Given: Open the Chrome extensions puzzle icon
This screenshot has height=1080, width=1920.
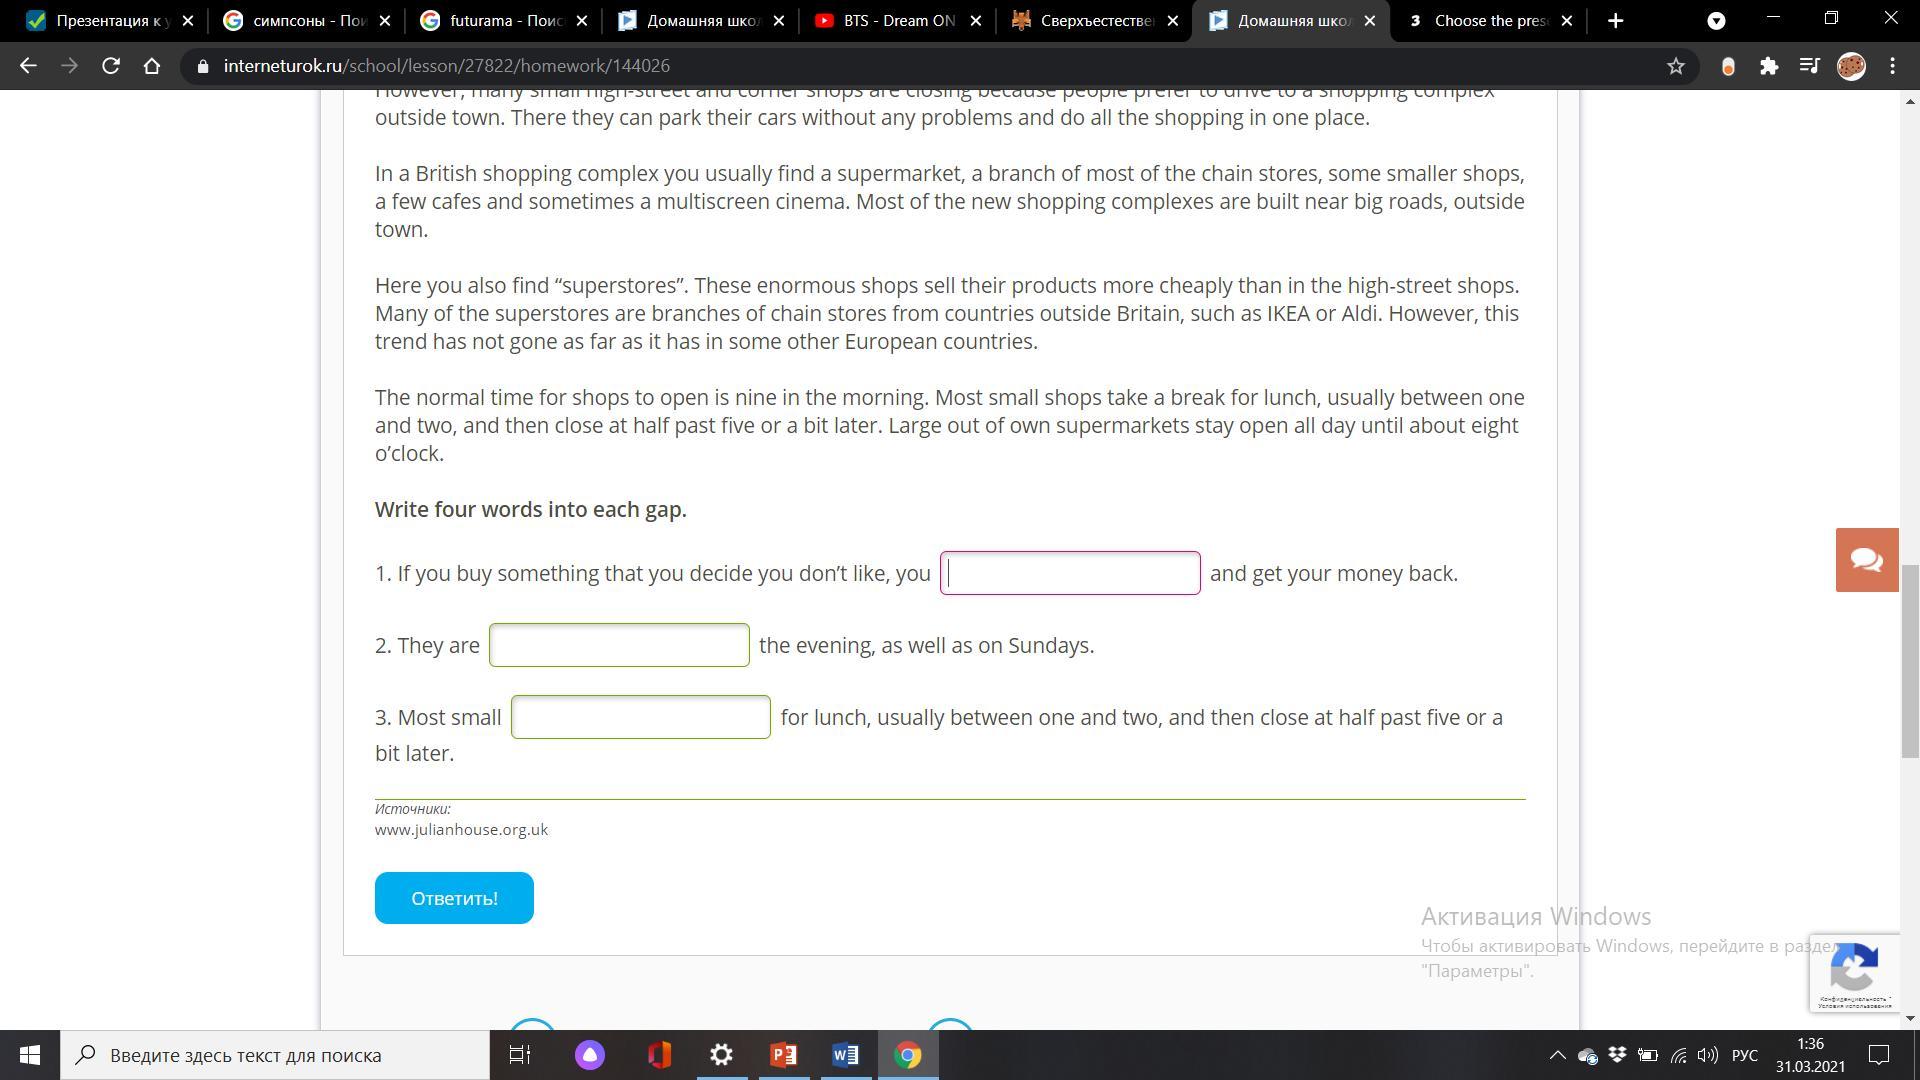Looking at the screenshot, I should click(1769, 66).
